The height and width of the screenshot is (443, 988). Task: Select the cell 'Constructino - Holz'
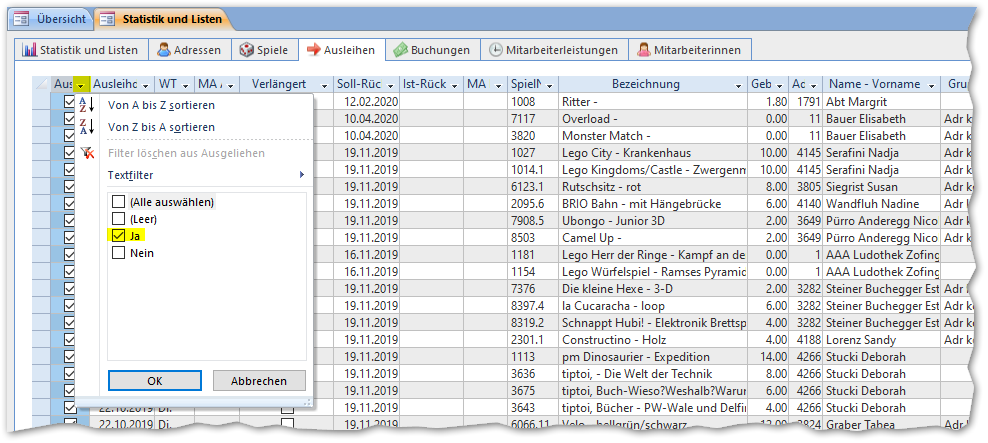click(x=653, y=340)
